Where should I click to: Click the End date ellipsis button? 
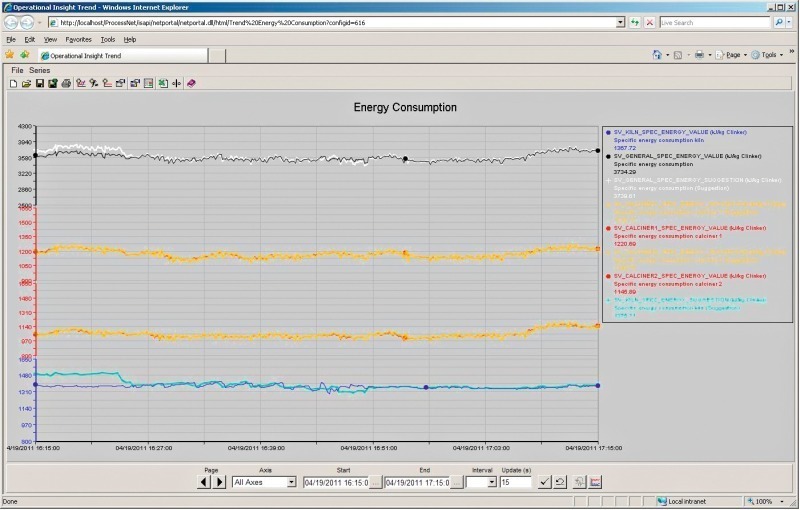point(457,482)
